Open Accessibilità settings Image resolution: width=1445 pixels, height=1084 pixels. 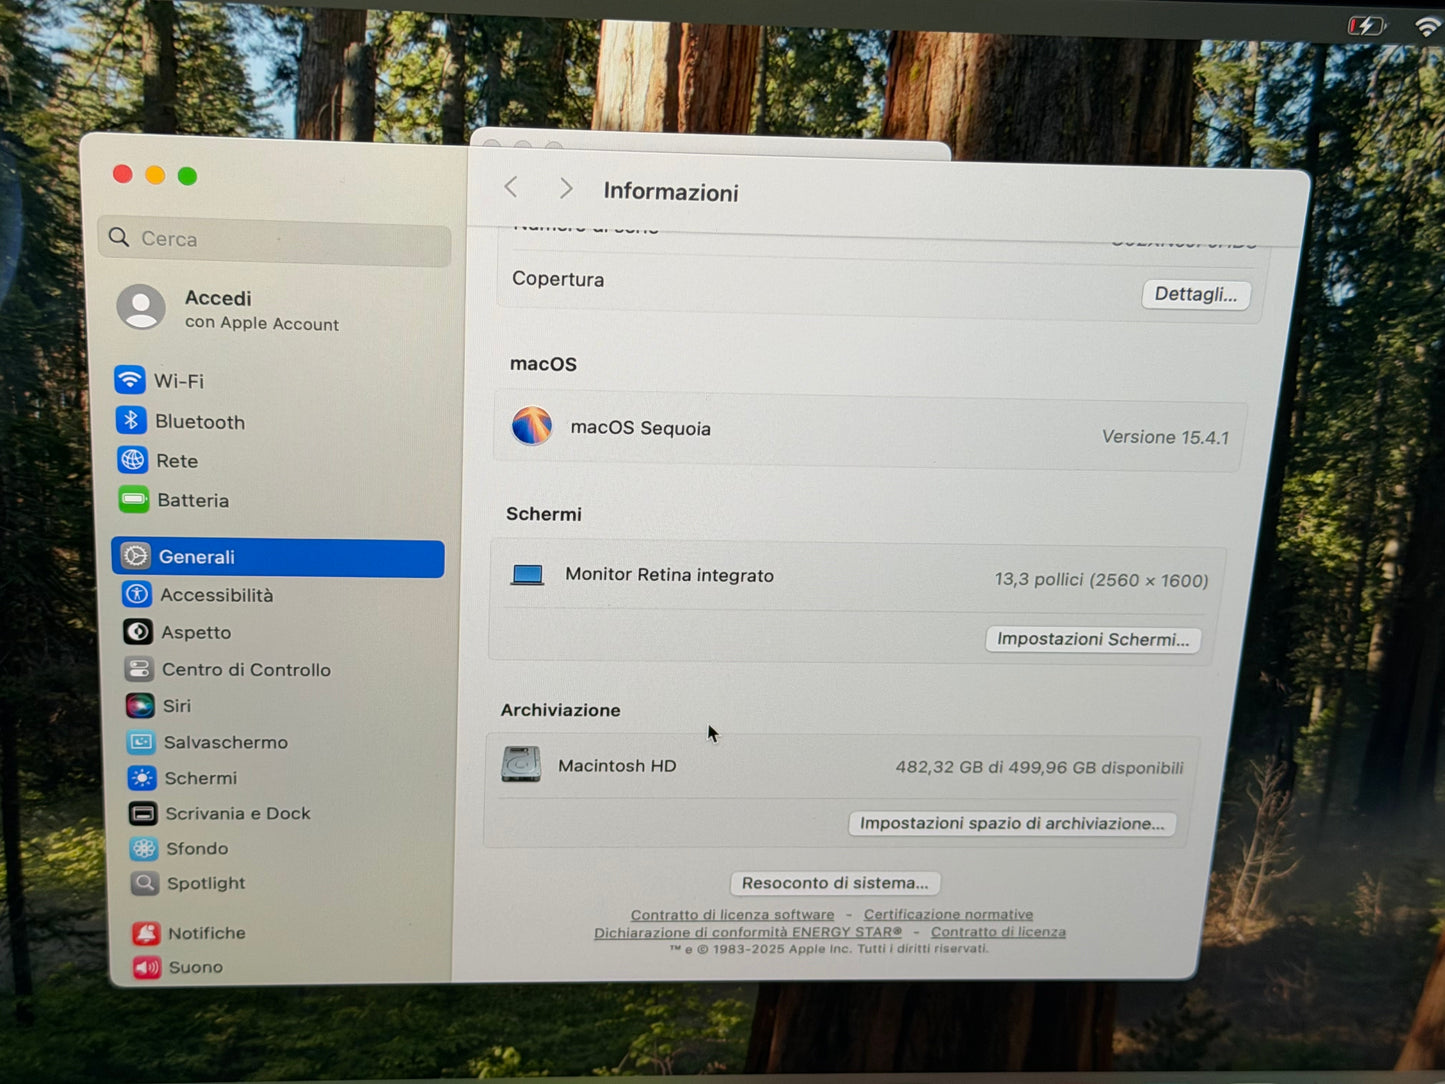pos(198,594)
